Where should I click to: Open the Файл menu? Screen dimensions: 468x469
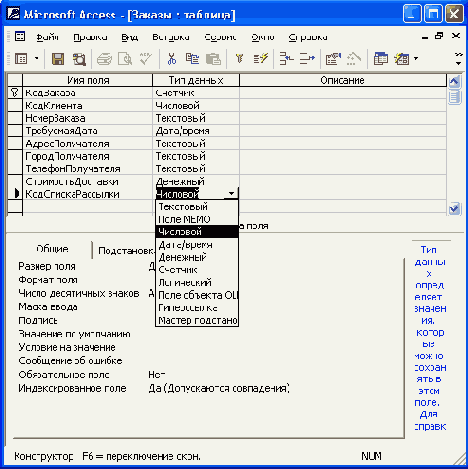(47, 37)
